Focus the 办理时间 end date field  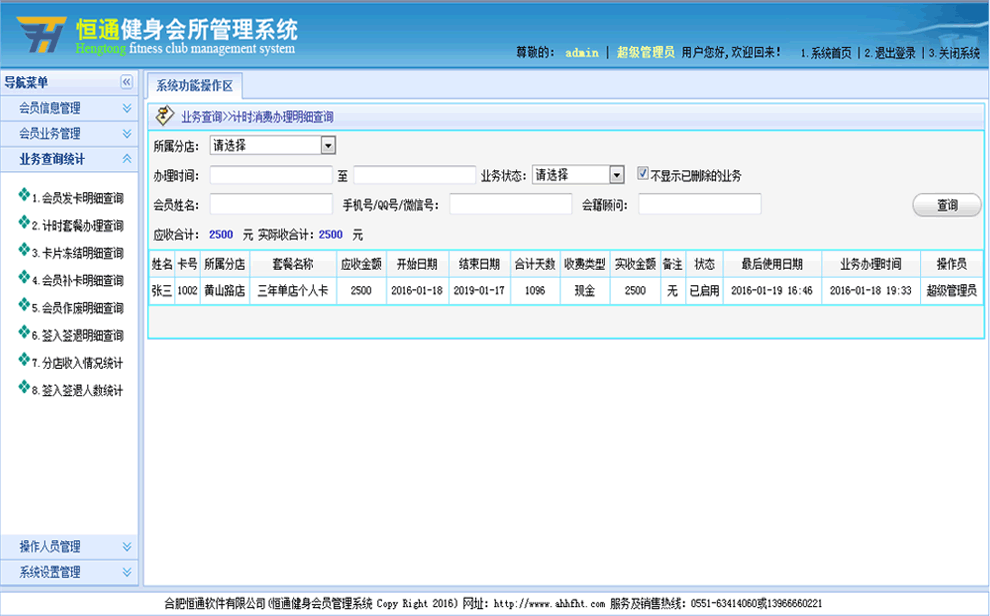pyautogui.click(x=414, y=175)
